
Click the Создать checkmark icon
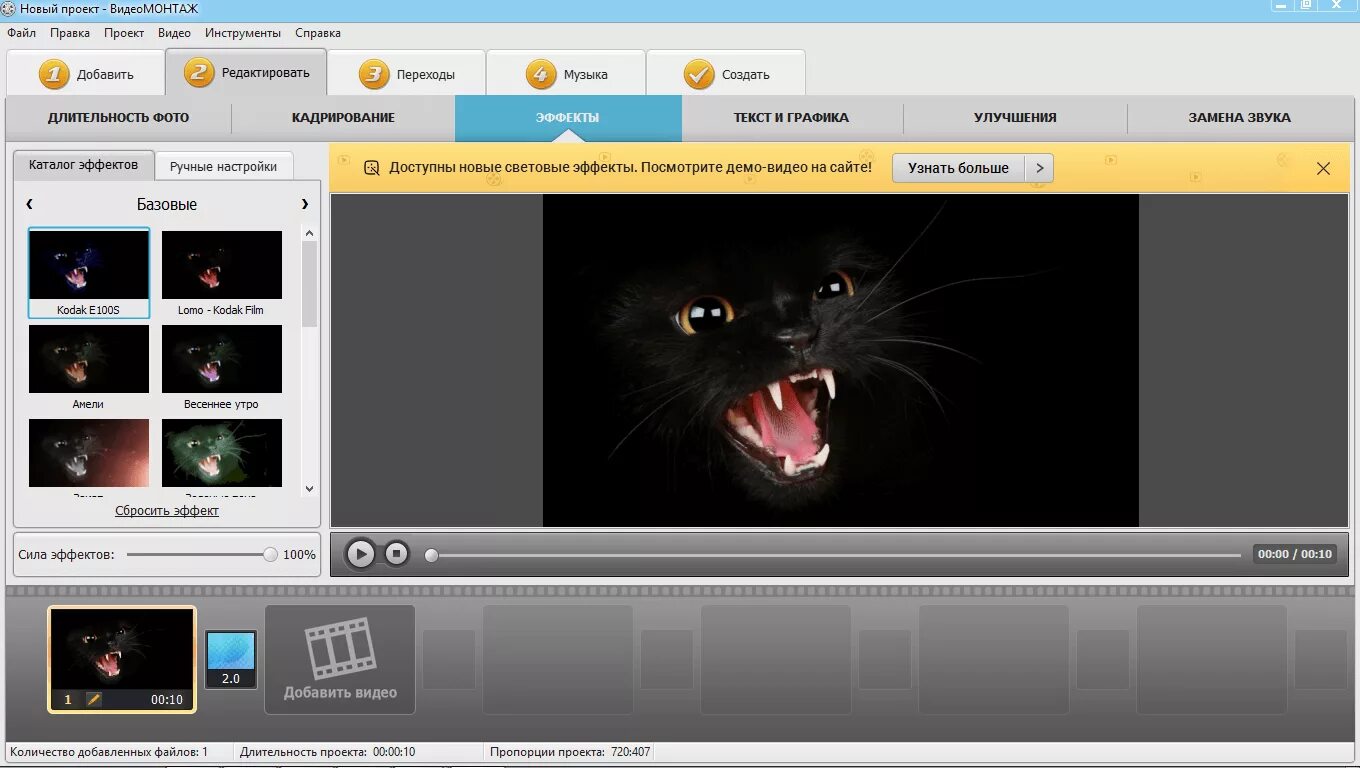(698, 74)
